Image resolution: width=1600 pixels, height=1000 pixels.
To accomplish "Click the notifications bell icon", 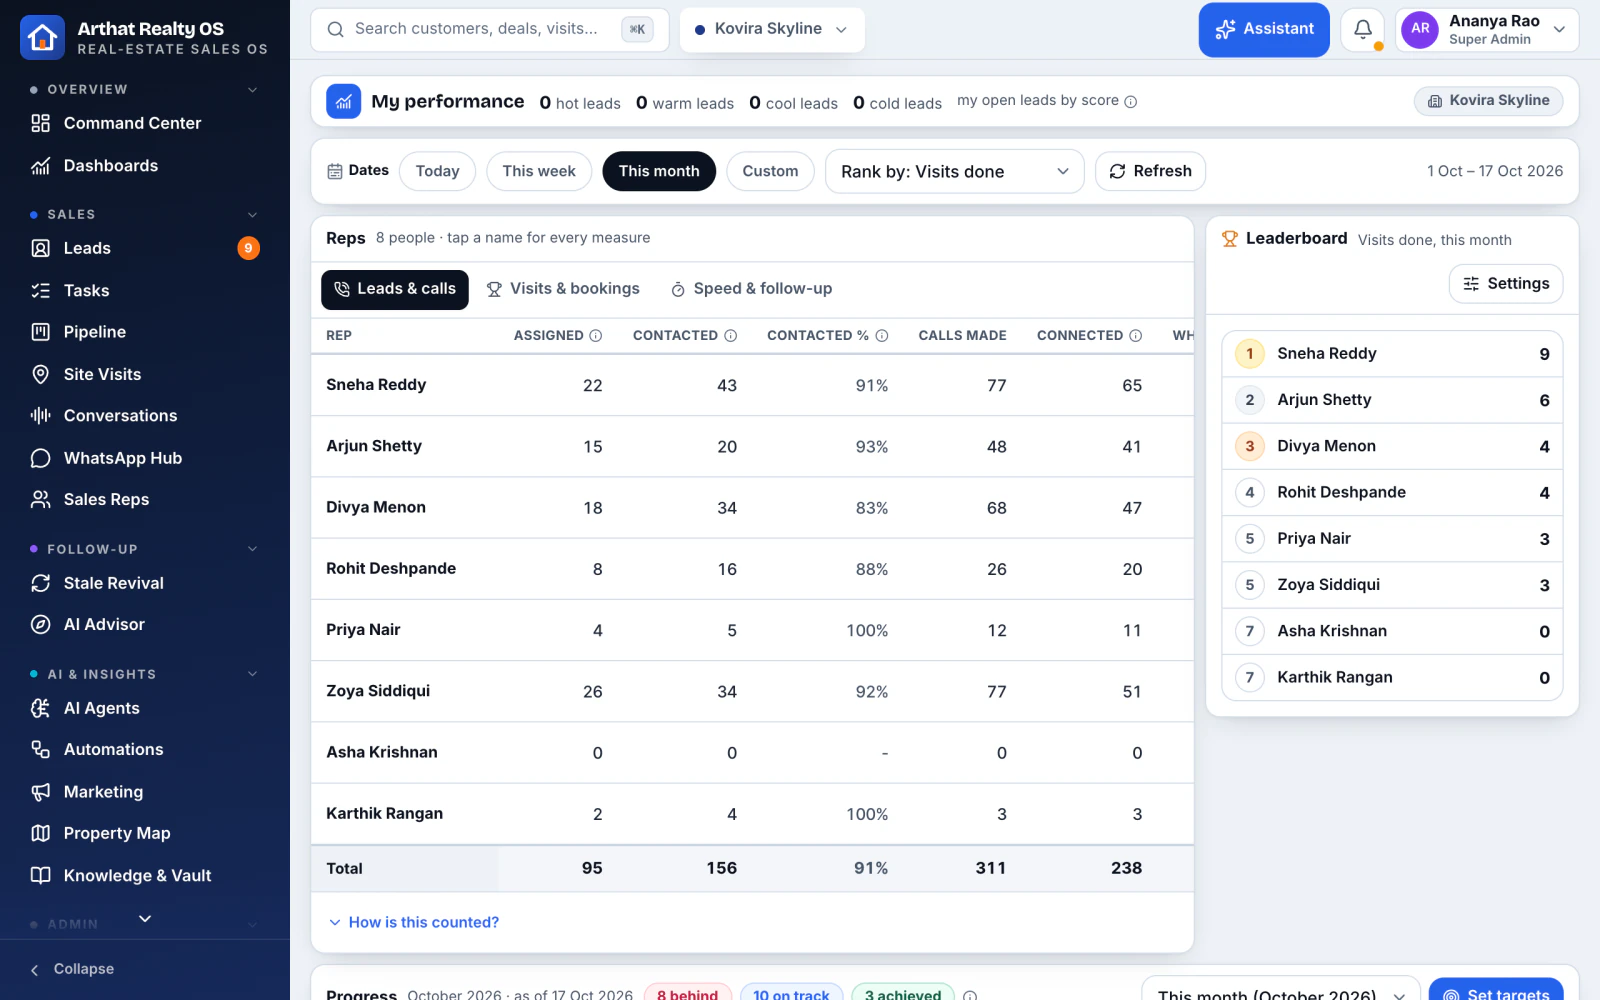I will 1362,29.
